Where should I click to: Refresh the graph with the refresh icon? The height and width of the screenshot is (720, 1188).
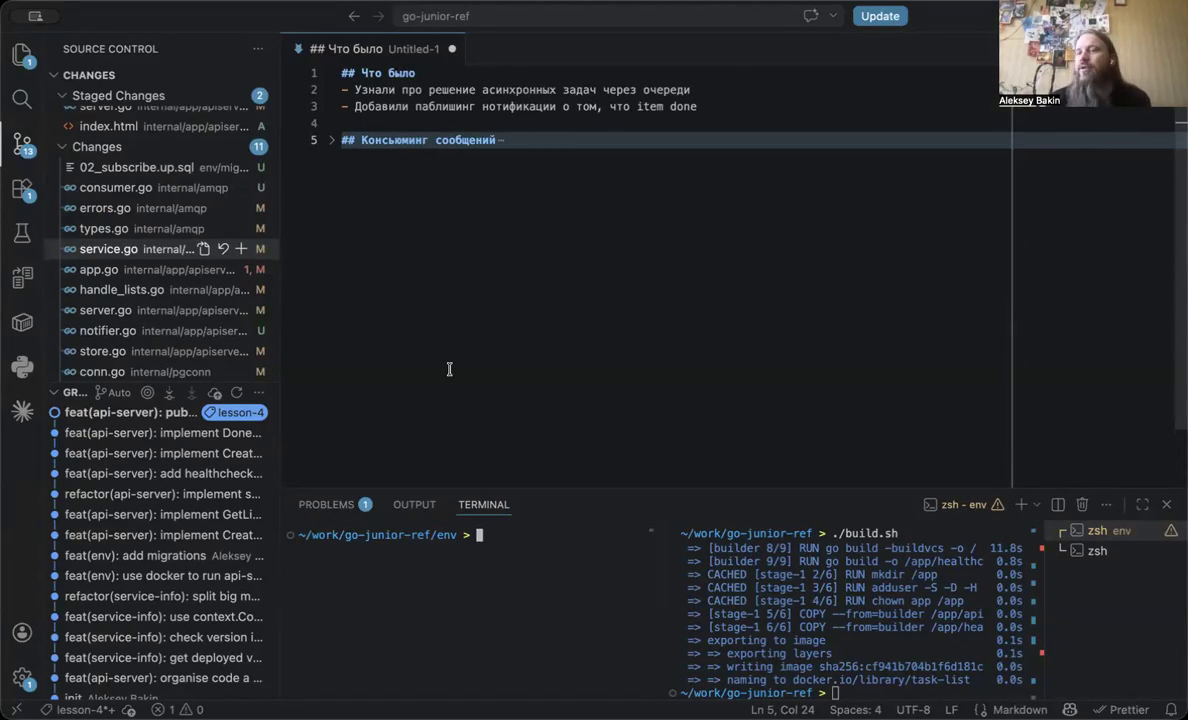point(236,393)
